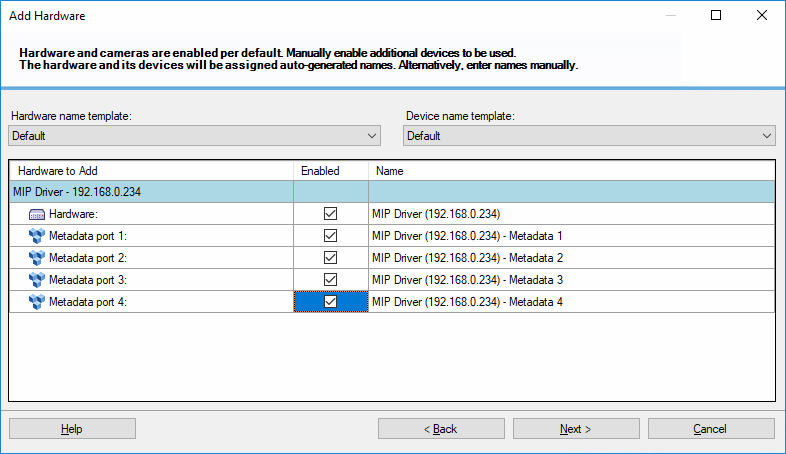Click the Enabled column header
Screen dimensions: 786x454
pos(331,171)
